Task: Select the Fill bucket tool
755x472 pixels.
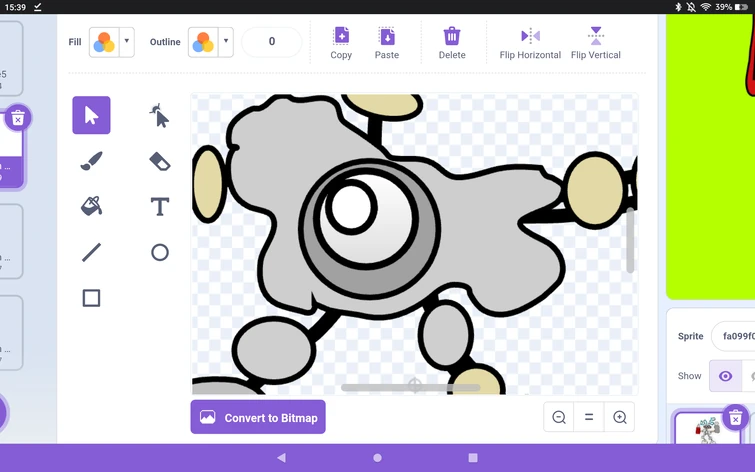Action: (x=91, y=206)
